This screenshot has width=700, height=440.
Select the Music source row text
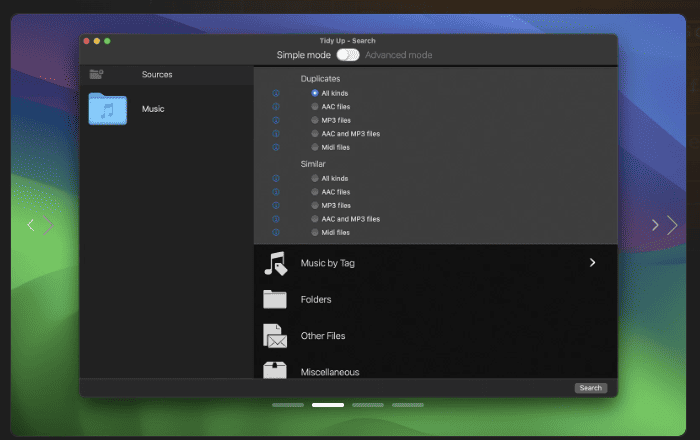tap(153, 109)
